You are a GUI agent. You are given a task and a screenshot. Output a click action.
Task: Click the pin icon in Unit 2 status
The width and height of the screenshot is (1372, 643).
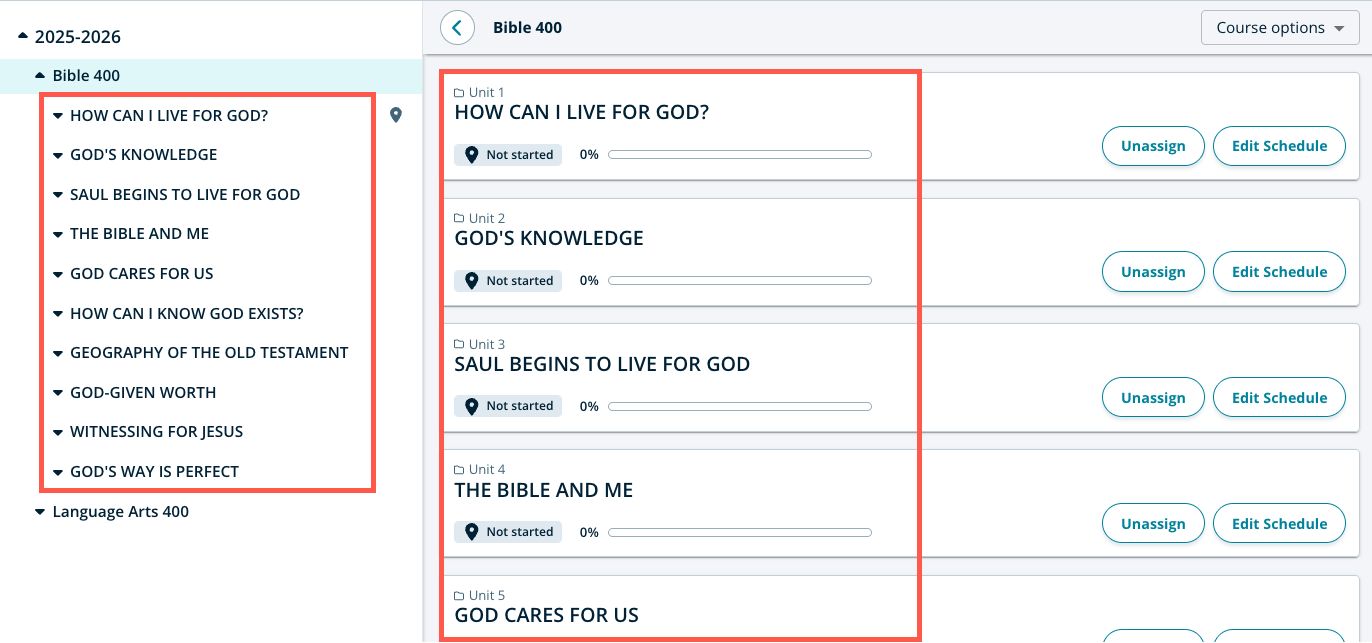[x=472, y=281]
